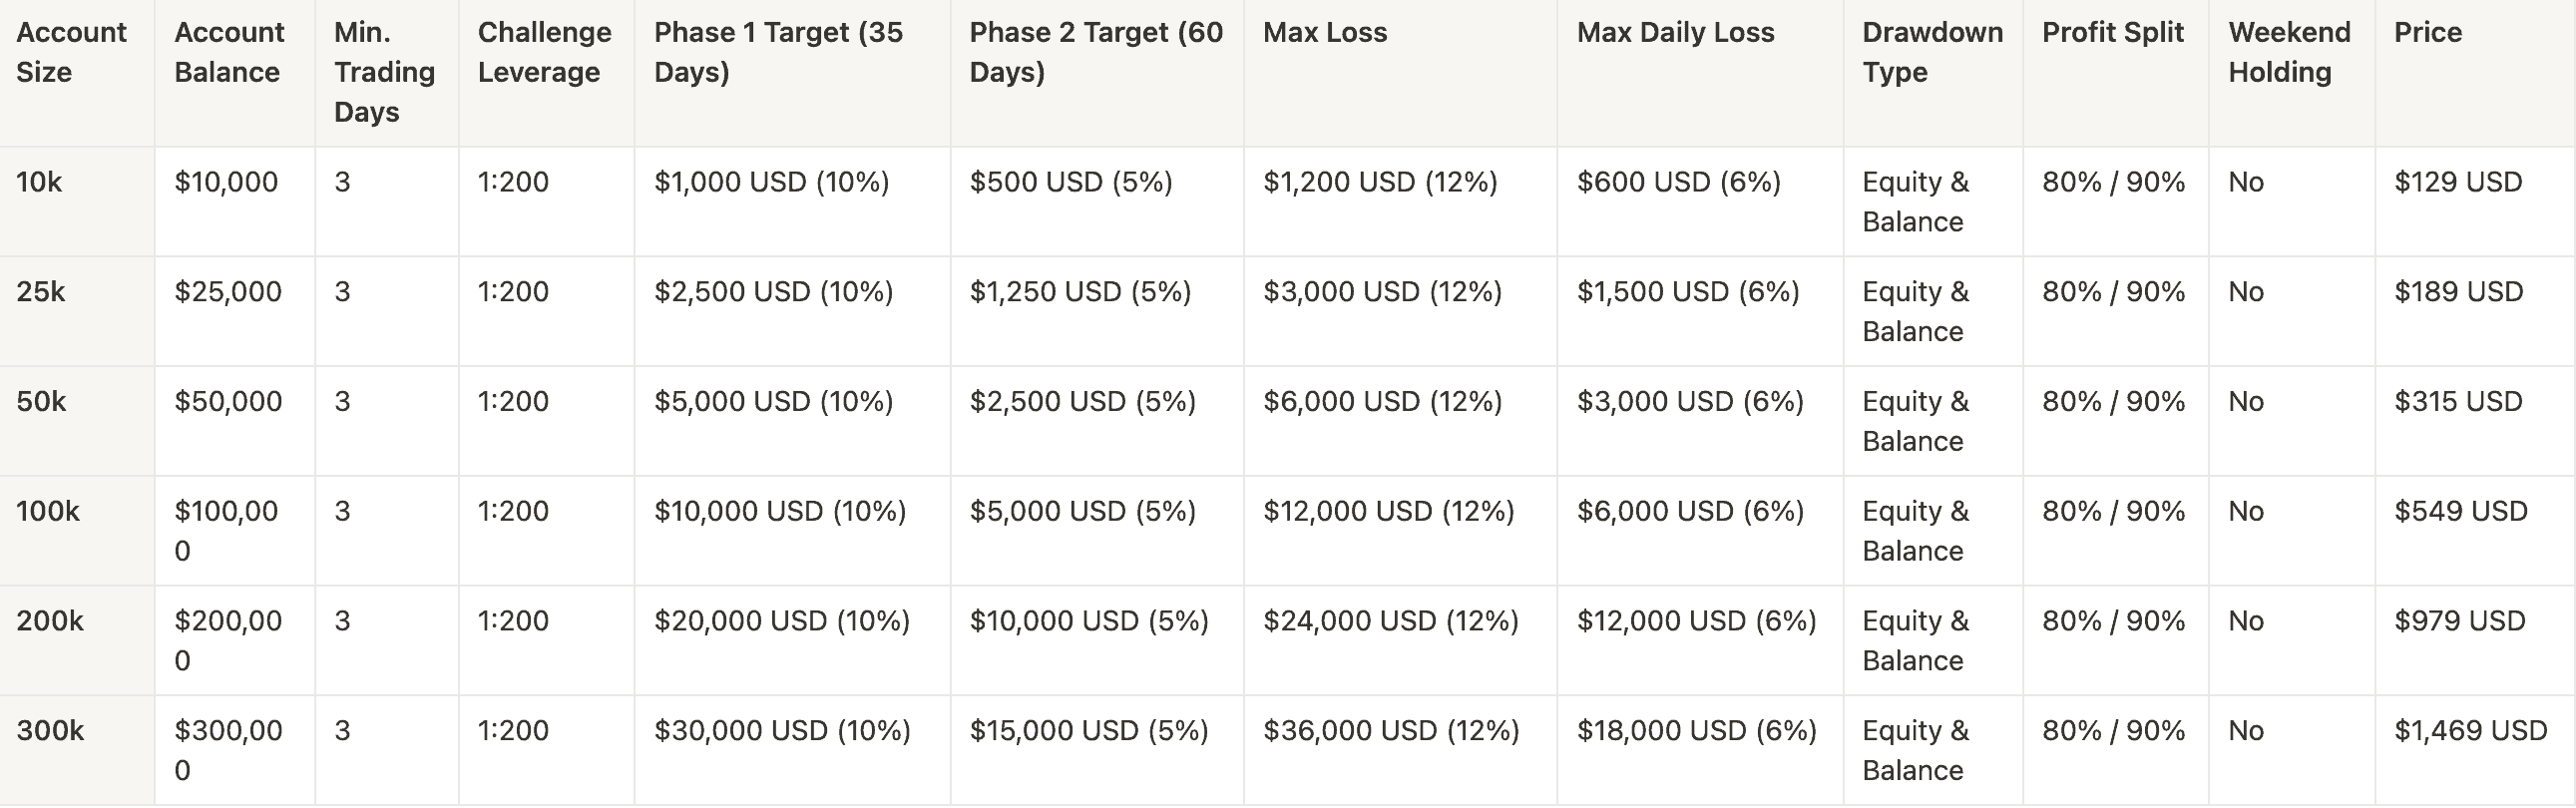Viewport: 2576px width, 808px height.
Task: Select the $1,500 USD (6%) daily loss cell
Action: 1687,292
